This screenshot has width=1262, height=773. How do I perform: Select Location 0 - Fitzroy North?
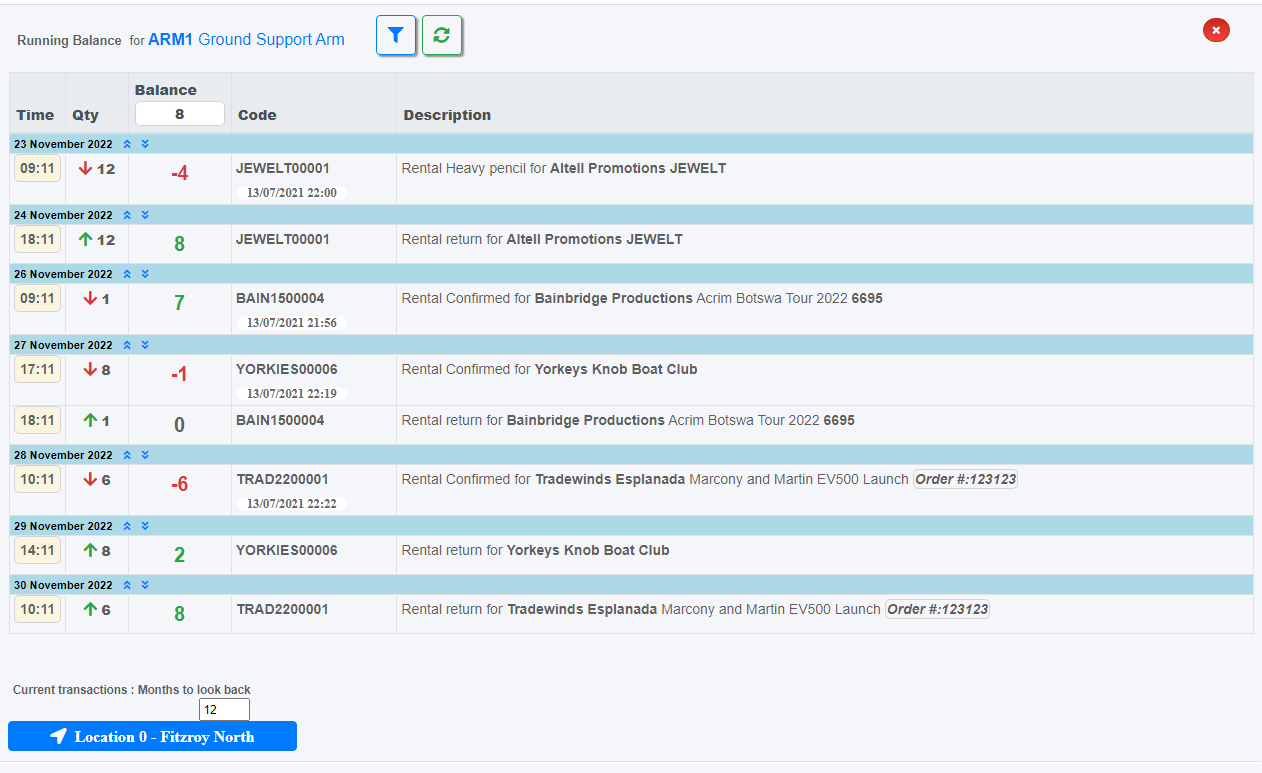point(152,736)
